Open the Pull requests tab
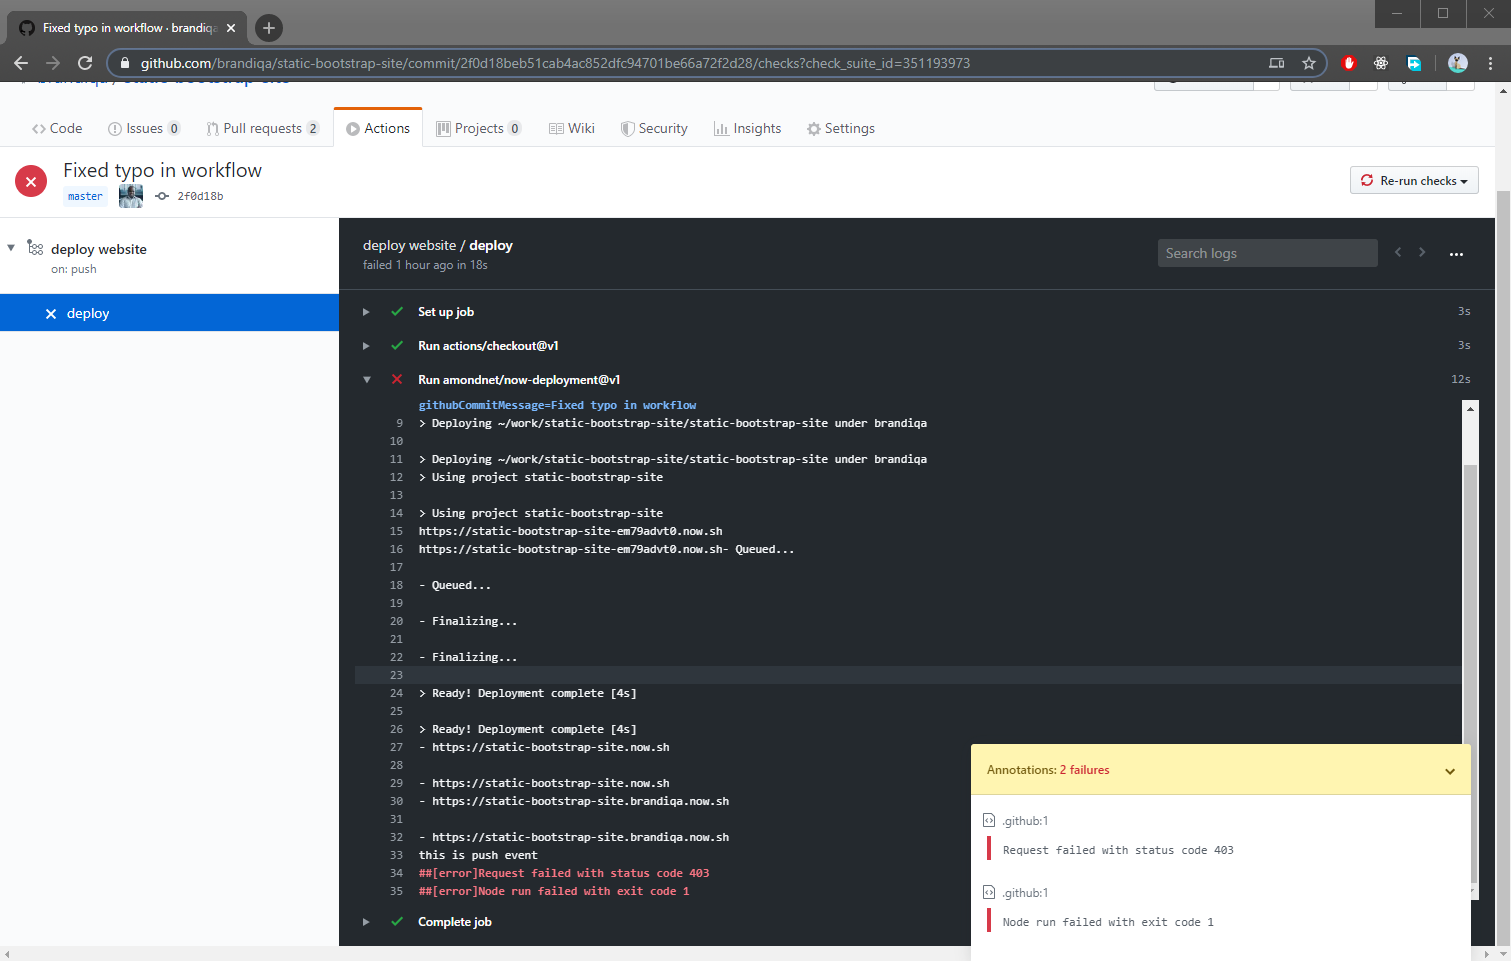Screen dimensions: 1511x961 pos(262,128)
